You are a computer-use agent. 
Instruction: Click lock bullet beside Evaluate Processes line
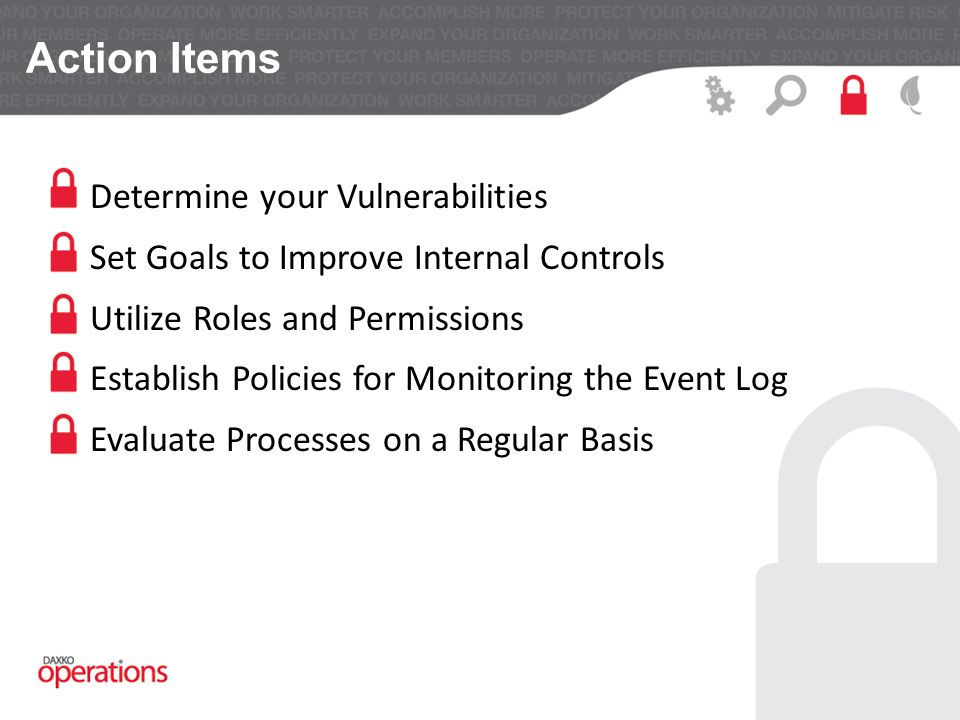click(x=64, y=434)
